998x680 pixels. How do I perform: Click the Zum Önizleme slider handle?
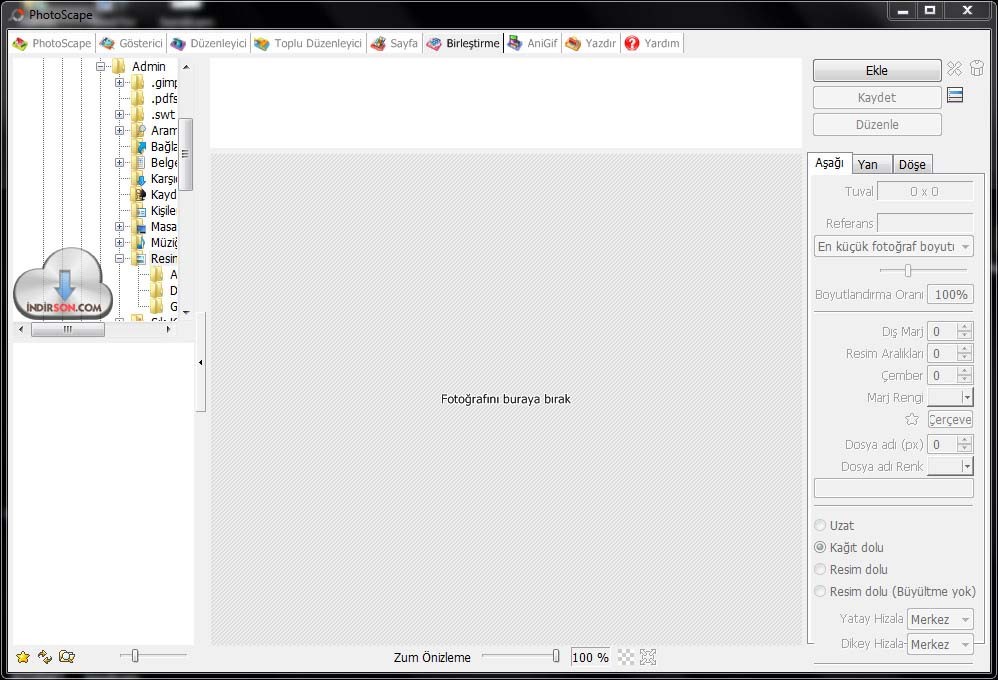point(556,656)
